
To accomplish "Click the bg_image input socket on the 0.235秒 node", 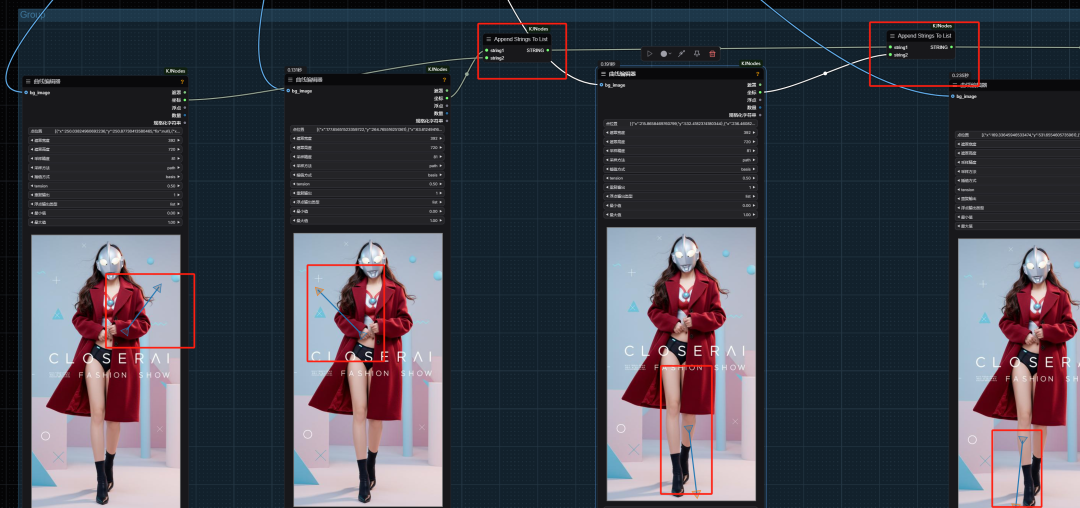I will 953,96.
